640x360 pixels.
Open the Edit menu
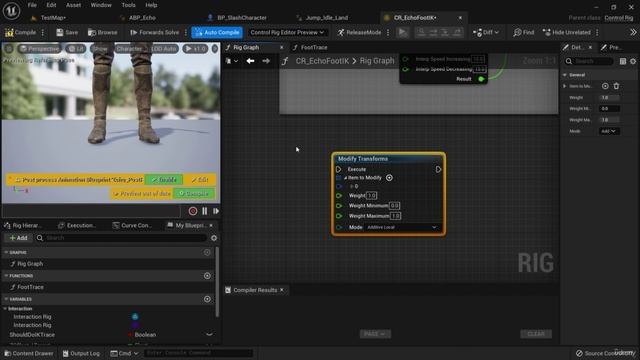[x=51, y=5]
